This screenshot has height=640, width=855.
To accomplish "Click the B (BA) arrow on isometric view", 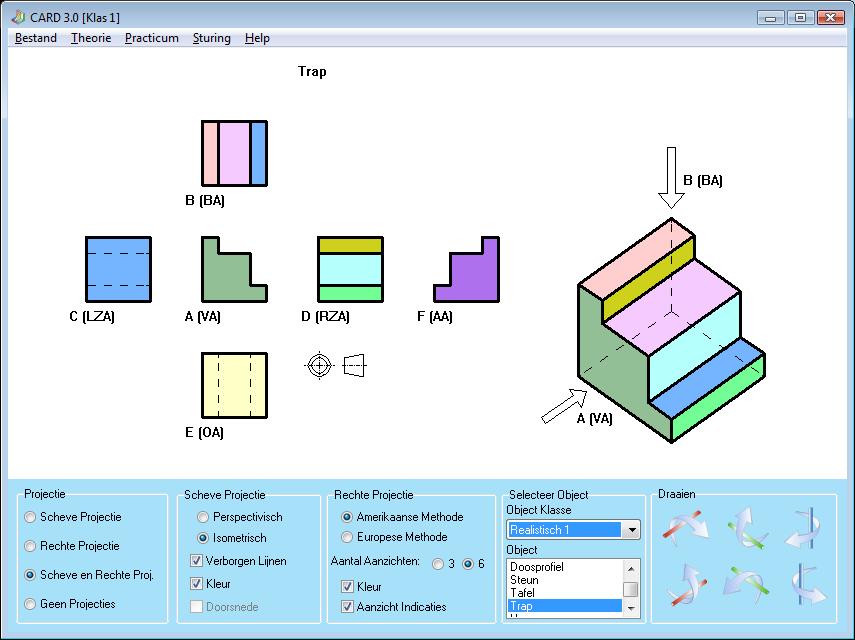I will 671,178.
